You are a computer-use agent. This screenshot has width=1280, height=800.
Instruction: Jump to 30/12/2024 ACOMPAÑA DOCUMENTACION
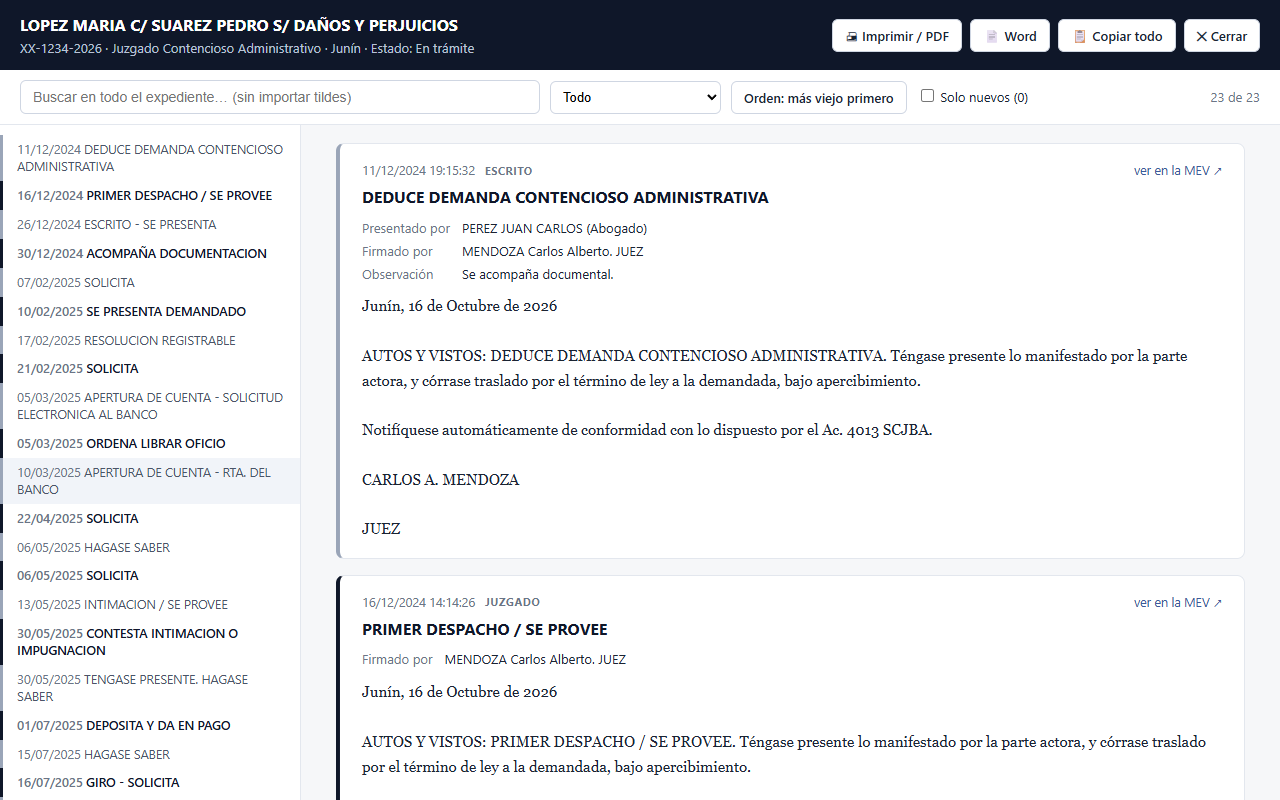point(150,254)
